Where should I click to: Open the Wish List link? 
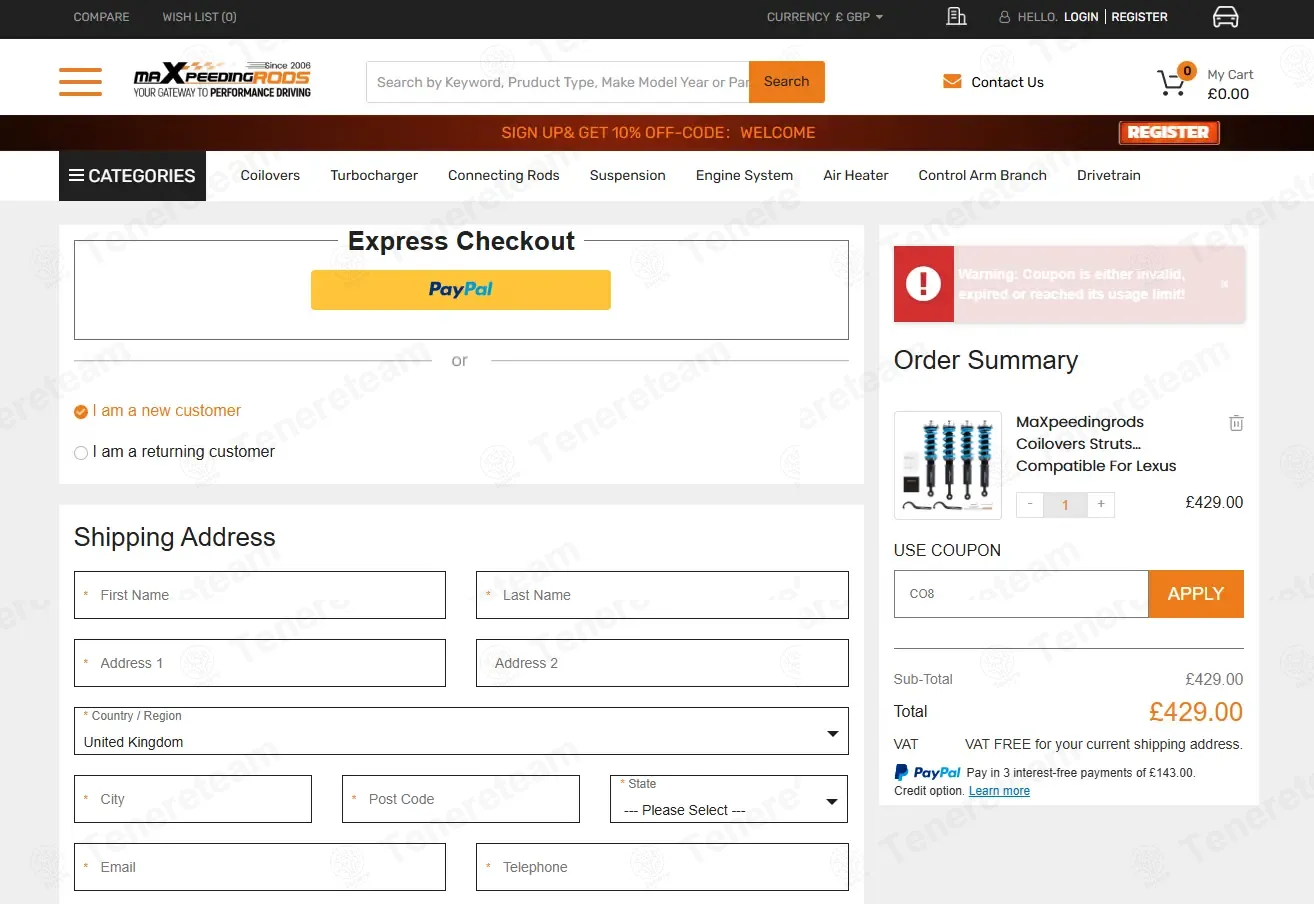tap(200, 17)
